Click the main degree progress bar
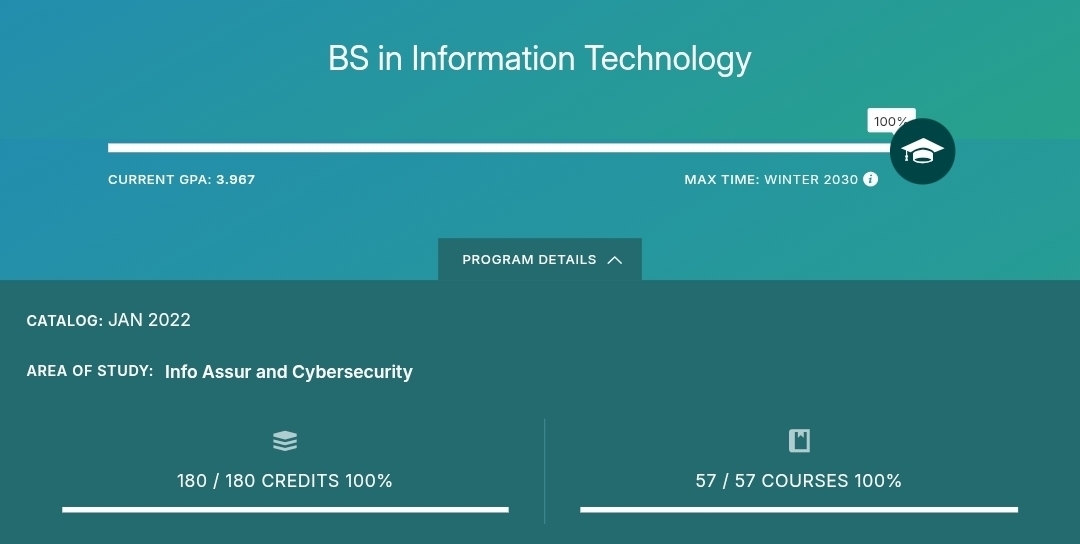This screenshot has width=1080, height=544. pyautogui.click(x=500, y=148)
